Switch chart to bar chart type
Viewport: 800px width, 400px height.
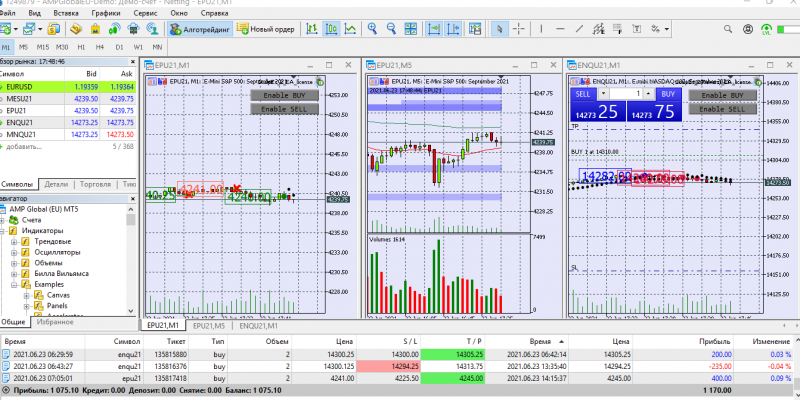point(312,29)
